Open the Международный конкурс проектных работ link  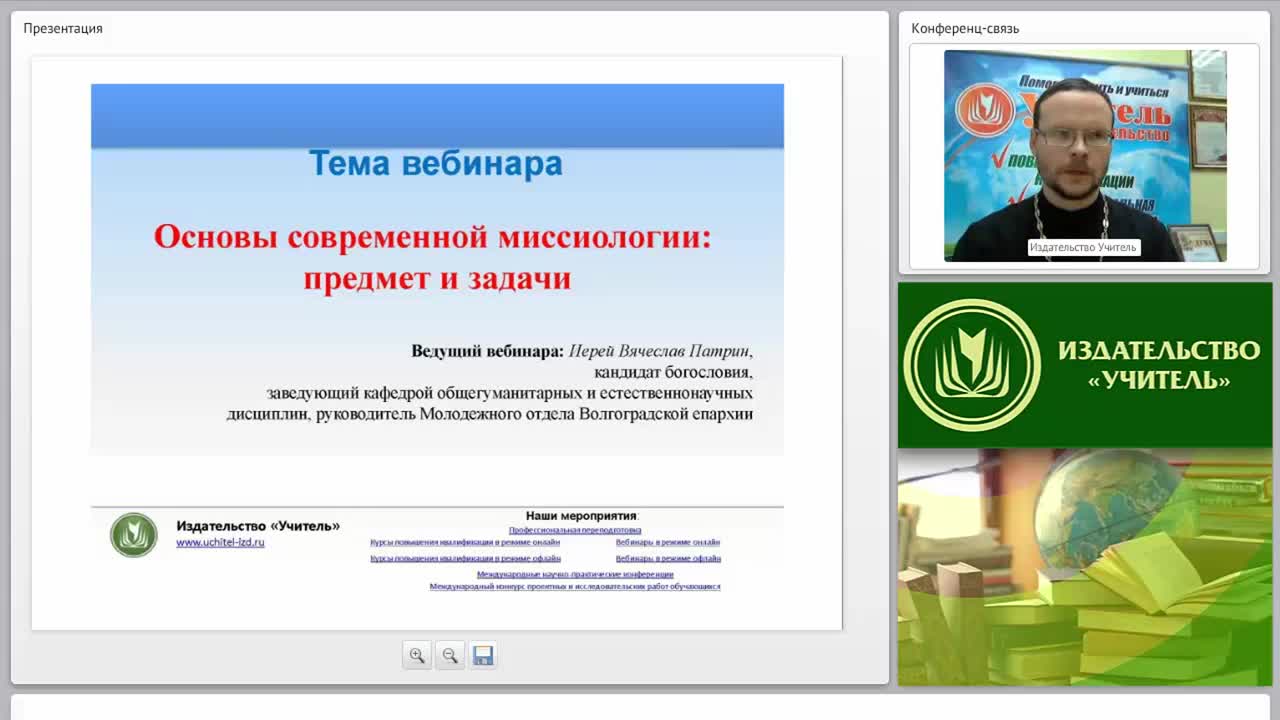(x=575, y=586)
